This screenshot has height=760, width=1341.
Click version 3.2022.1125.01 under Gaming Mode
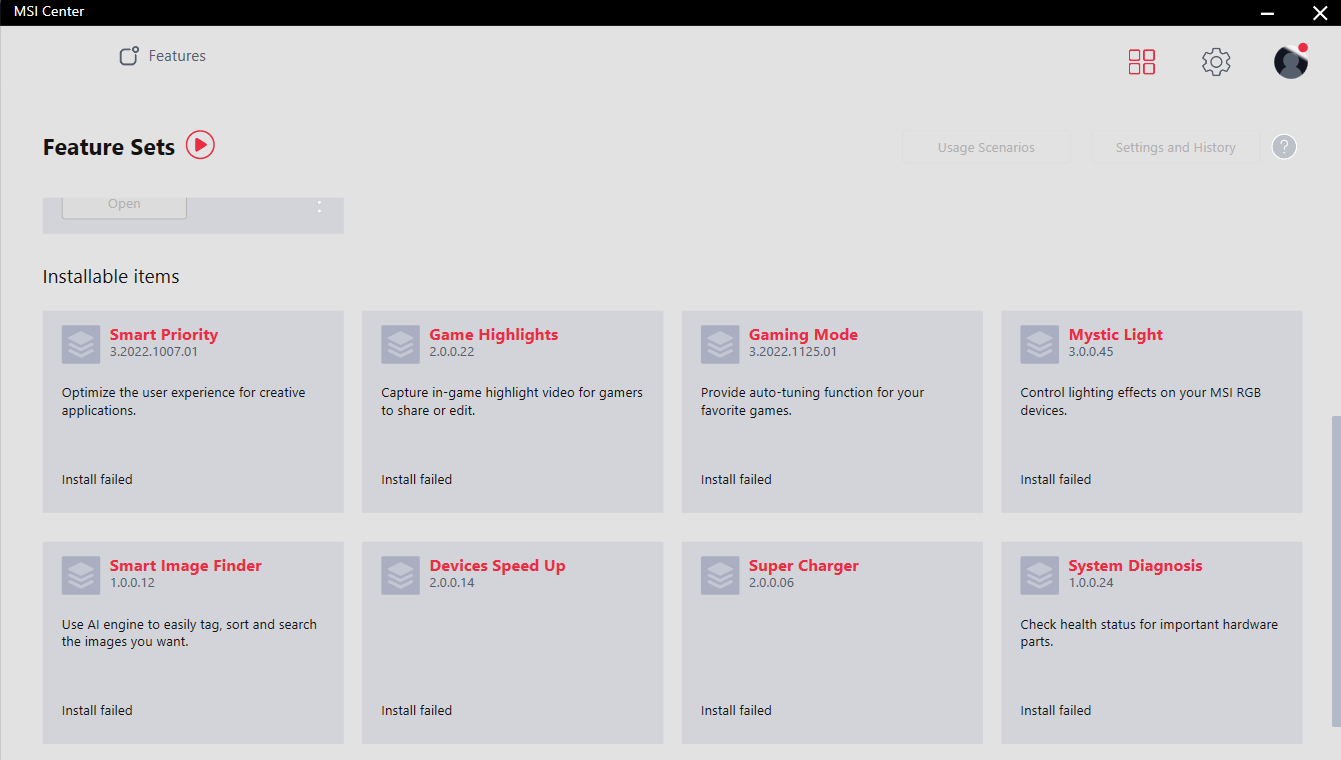793,352
